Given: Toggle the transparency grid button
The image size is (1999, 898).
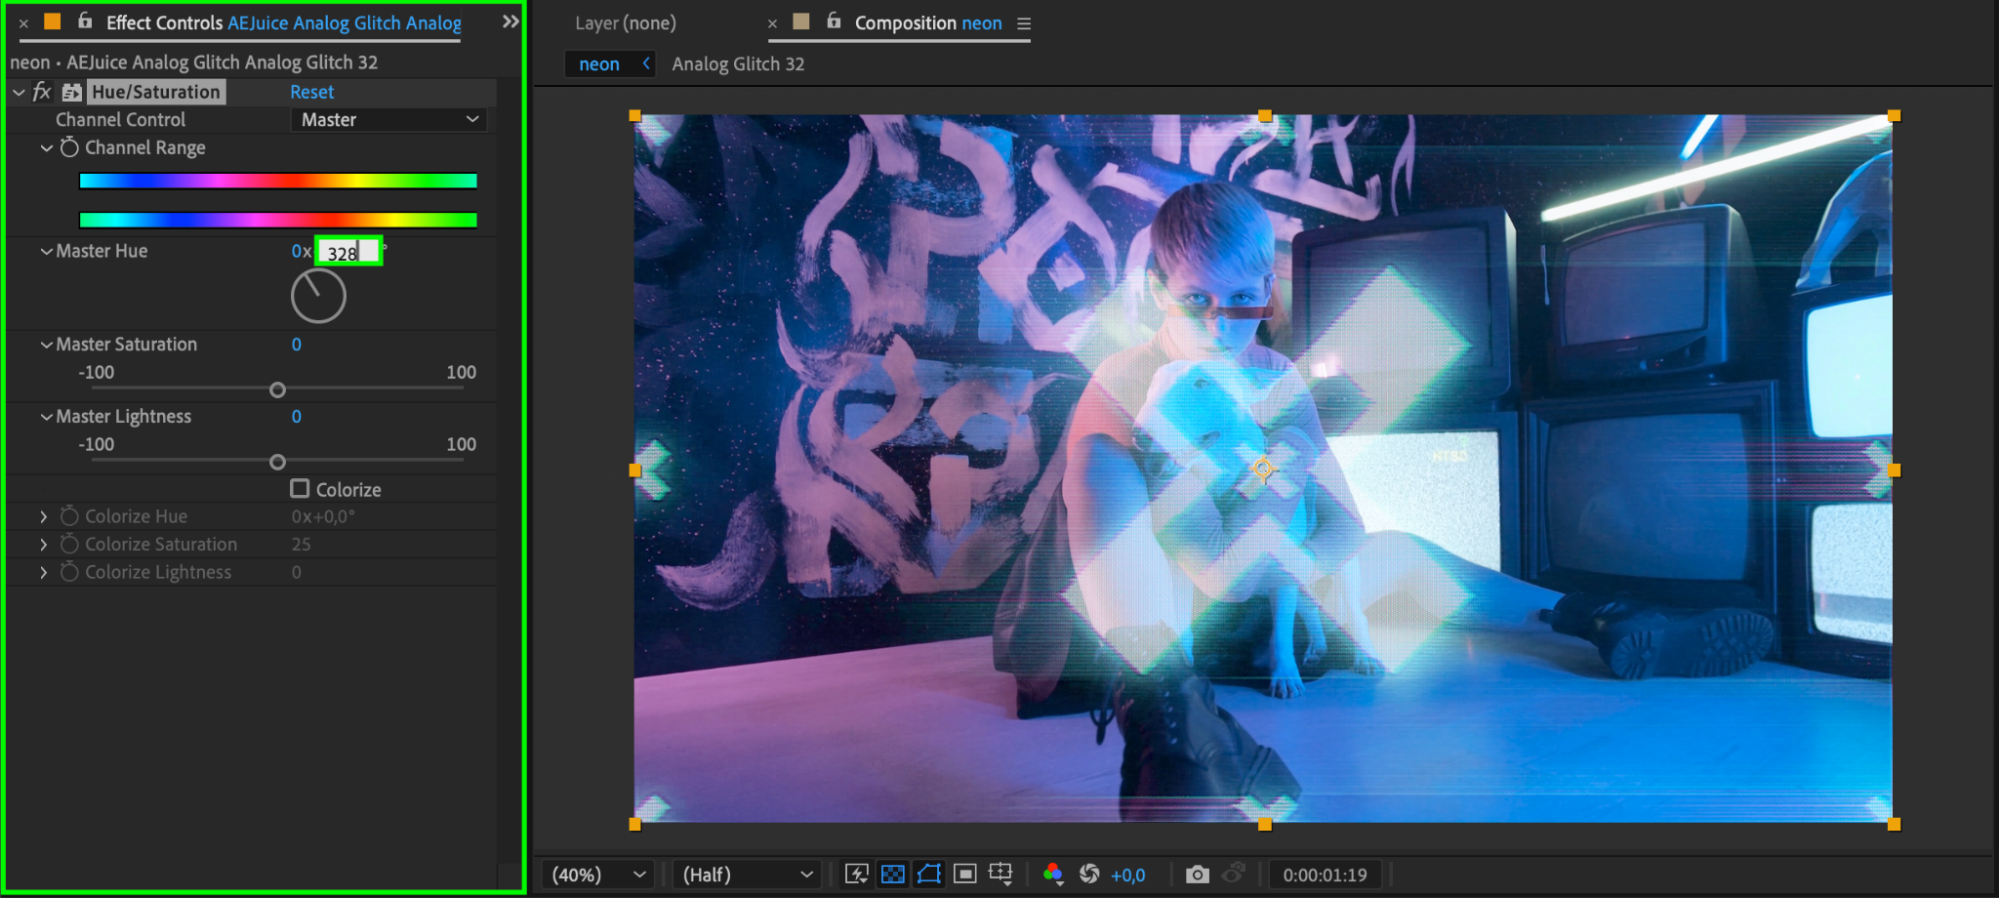Looking at the screenshot, I should click(893, 875).
